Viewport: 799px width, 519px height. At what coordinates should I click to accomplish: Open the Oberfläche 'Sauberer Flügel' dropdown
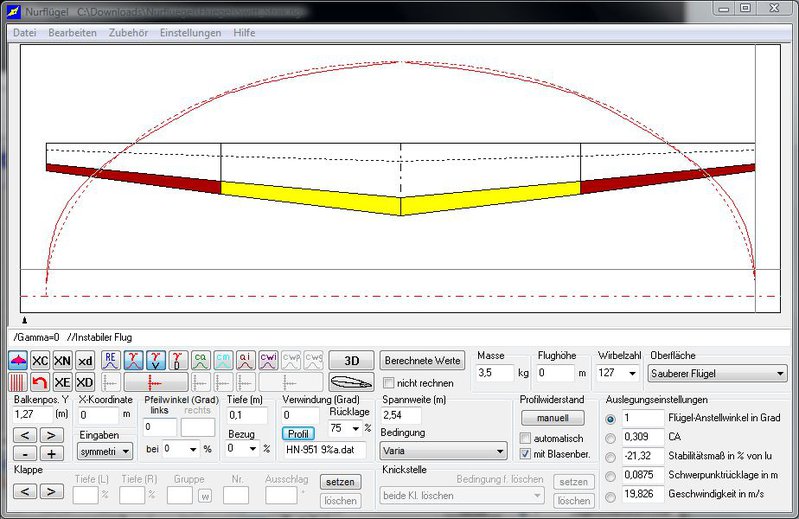pos(718,373)
